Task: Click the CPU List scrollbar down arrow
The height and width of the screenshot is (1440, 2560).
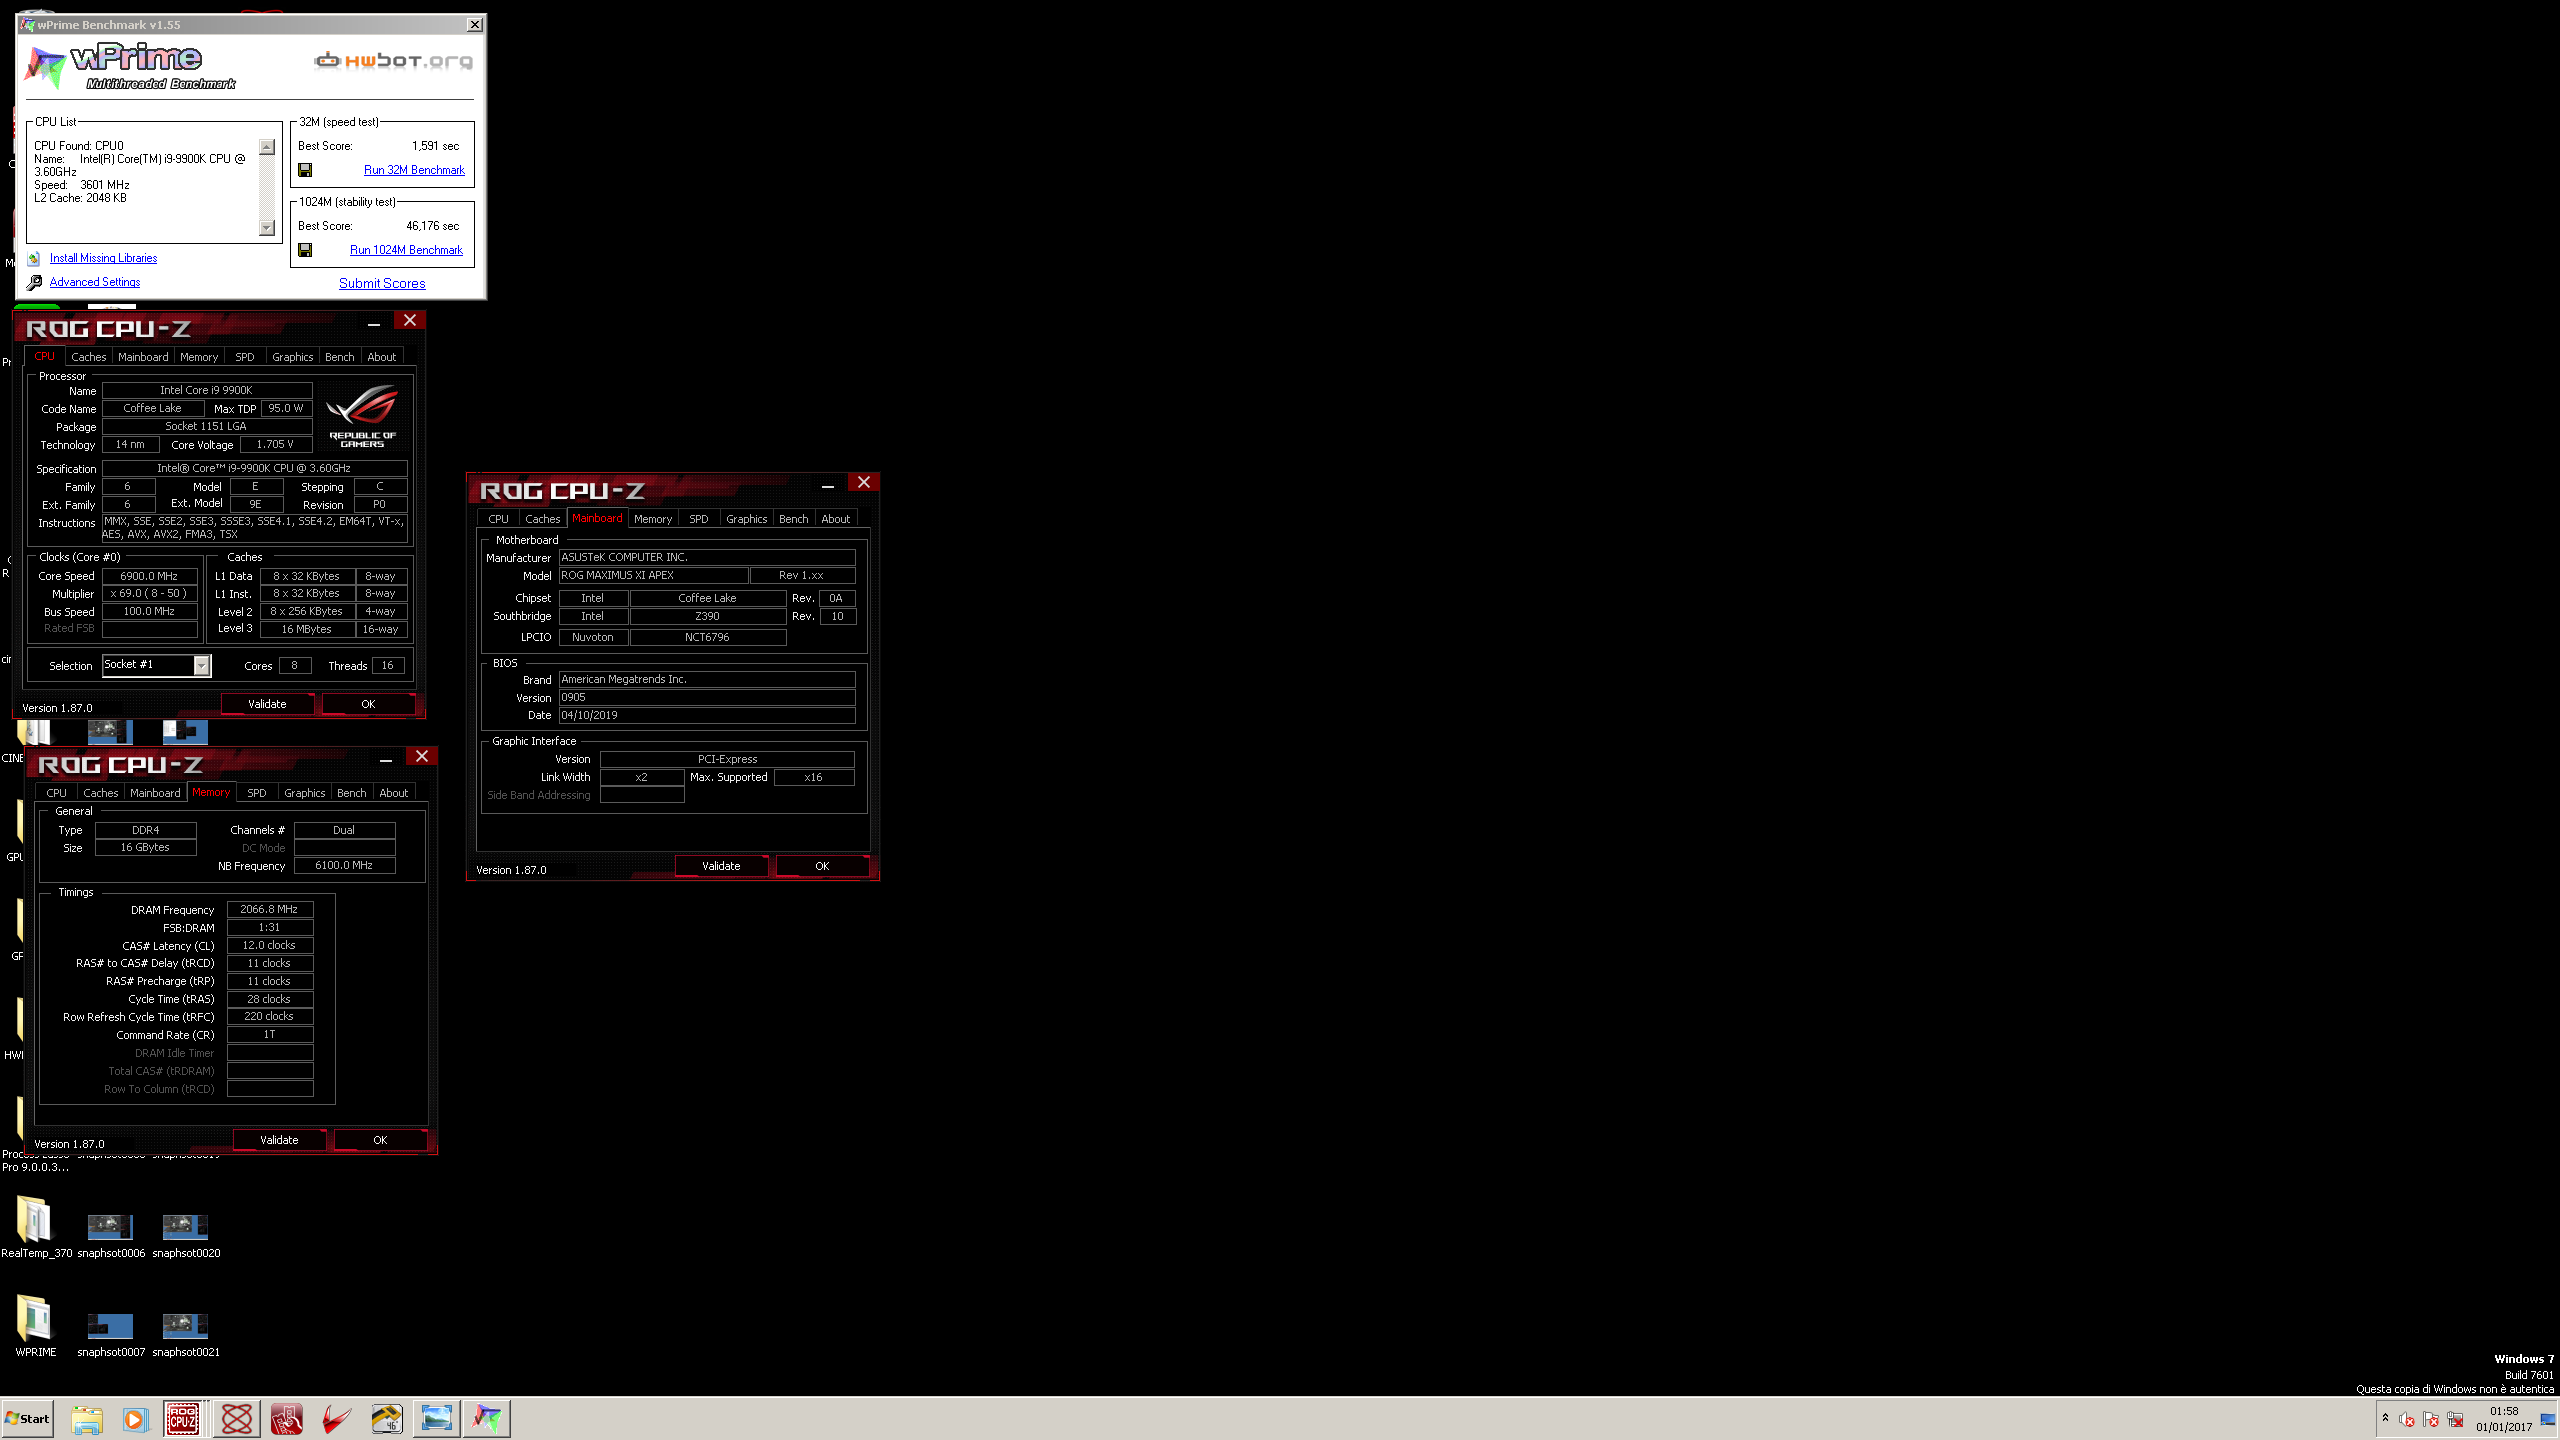Action: click(266, 228)
